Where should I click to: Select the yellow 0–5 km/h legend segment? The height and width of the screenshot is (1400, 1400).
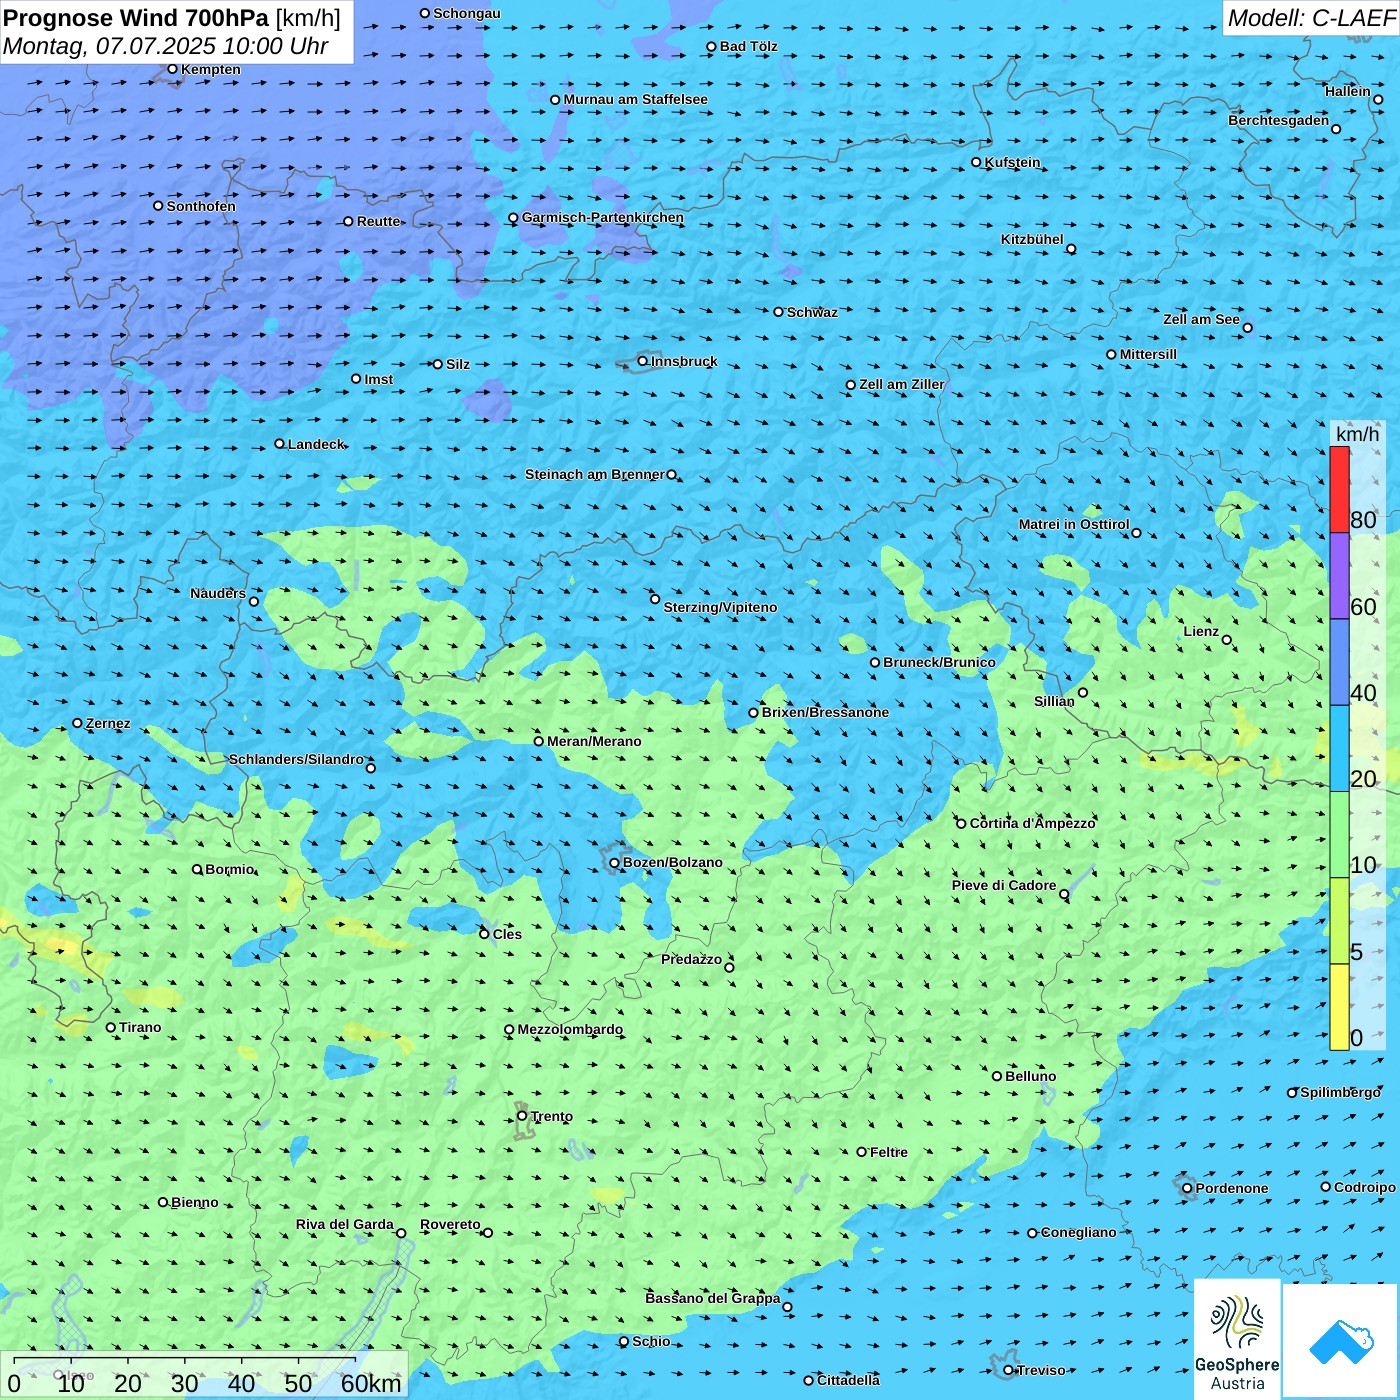(1339, 1007)
